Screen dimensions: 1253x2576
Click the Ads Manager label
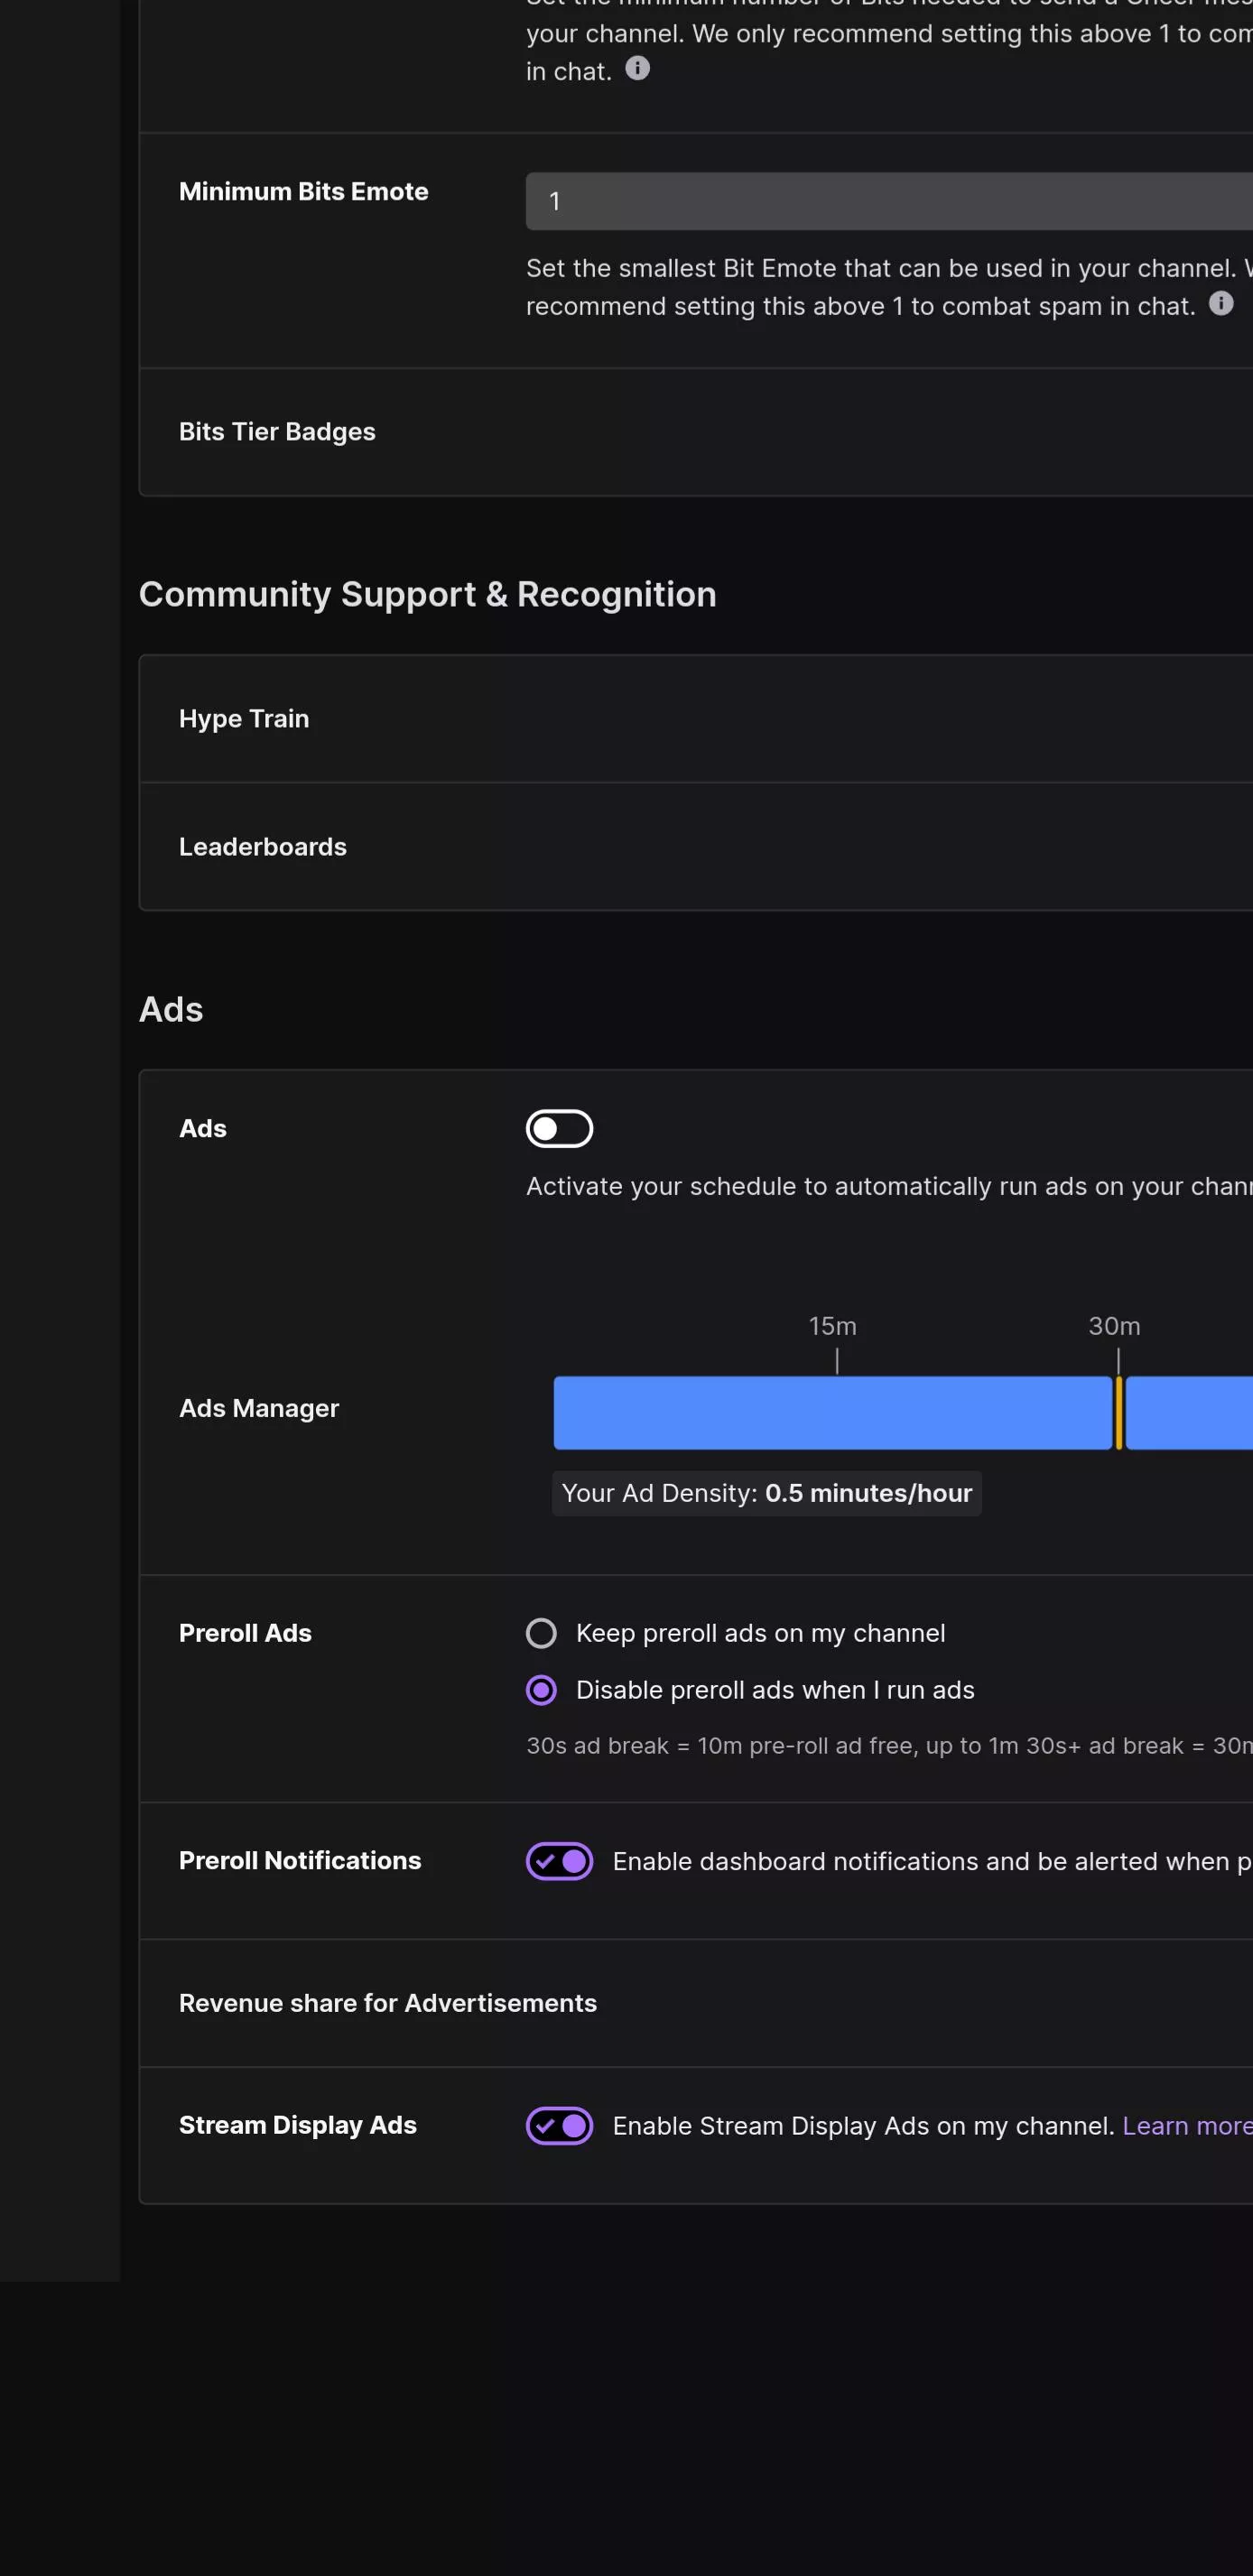[x=259, y=1408]
